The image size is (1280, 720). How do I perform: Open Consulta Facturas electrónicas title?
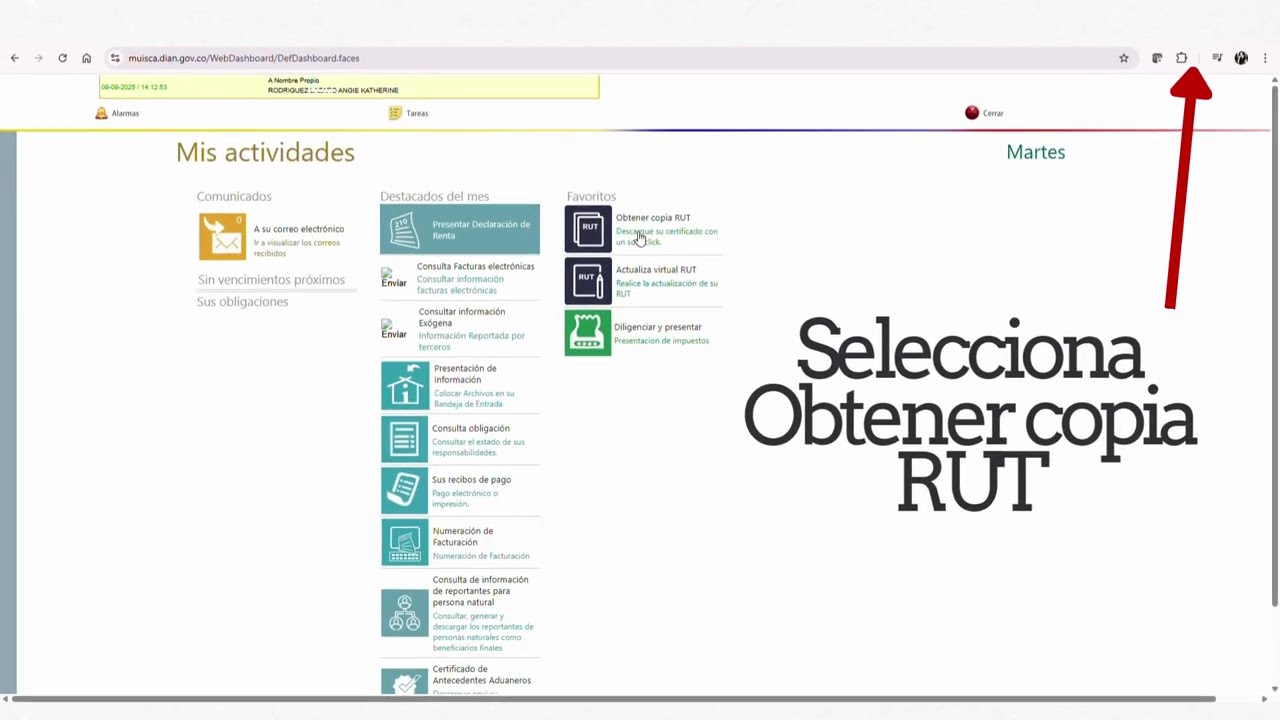(x=476, y=266)
